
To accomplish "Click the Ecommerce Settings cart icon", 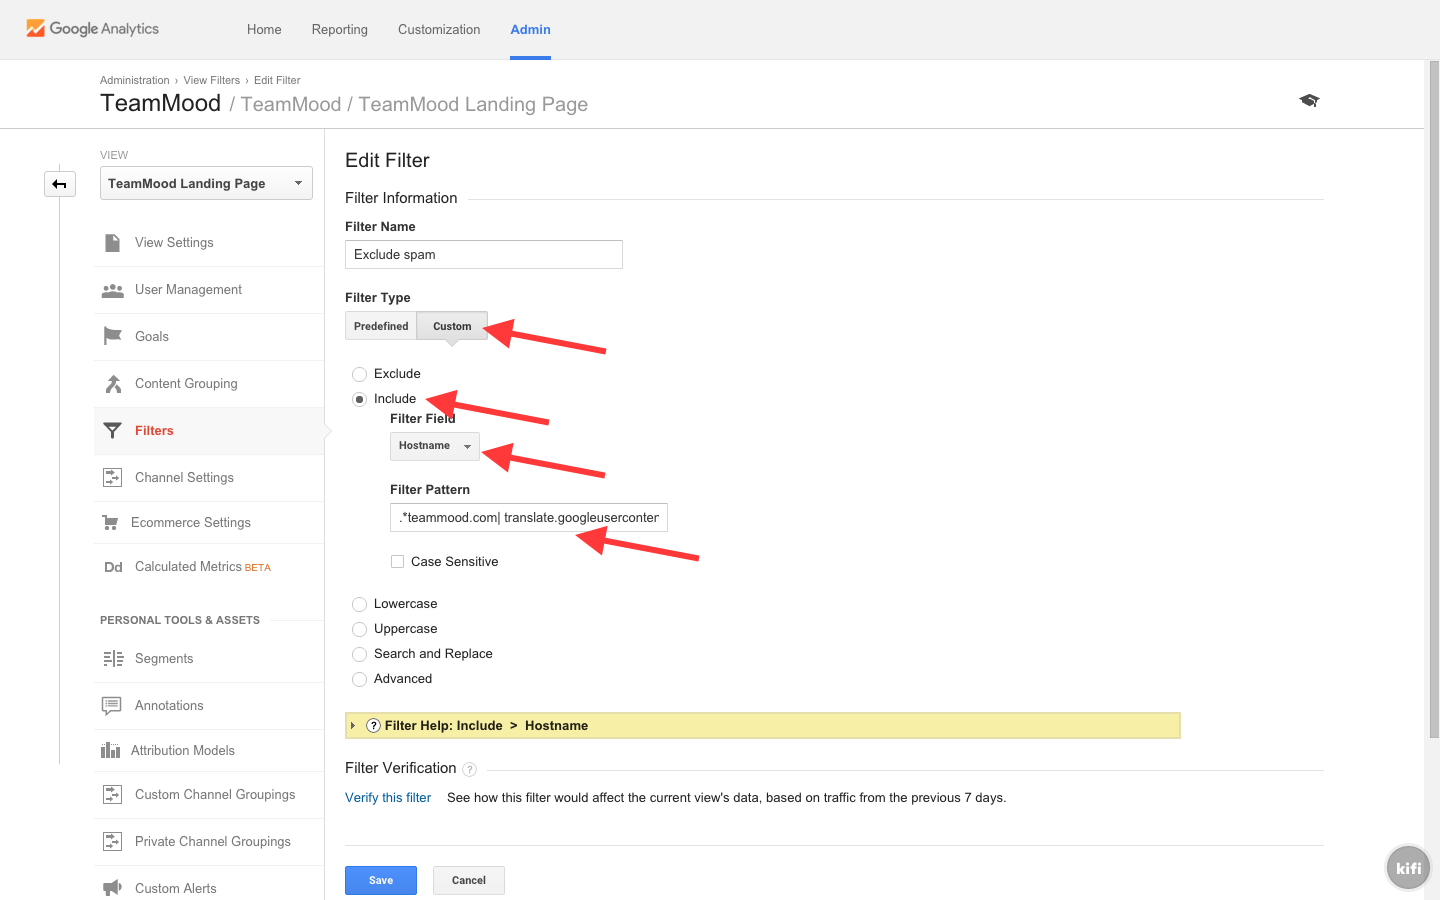I will point(111,523).
